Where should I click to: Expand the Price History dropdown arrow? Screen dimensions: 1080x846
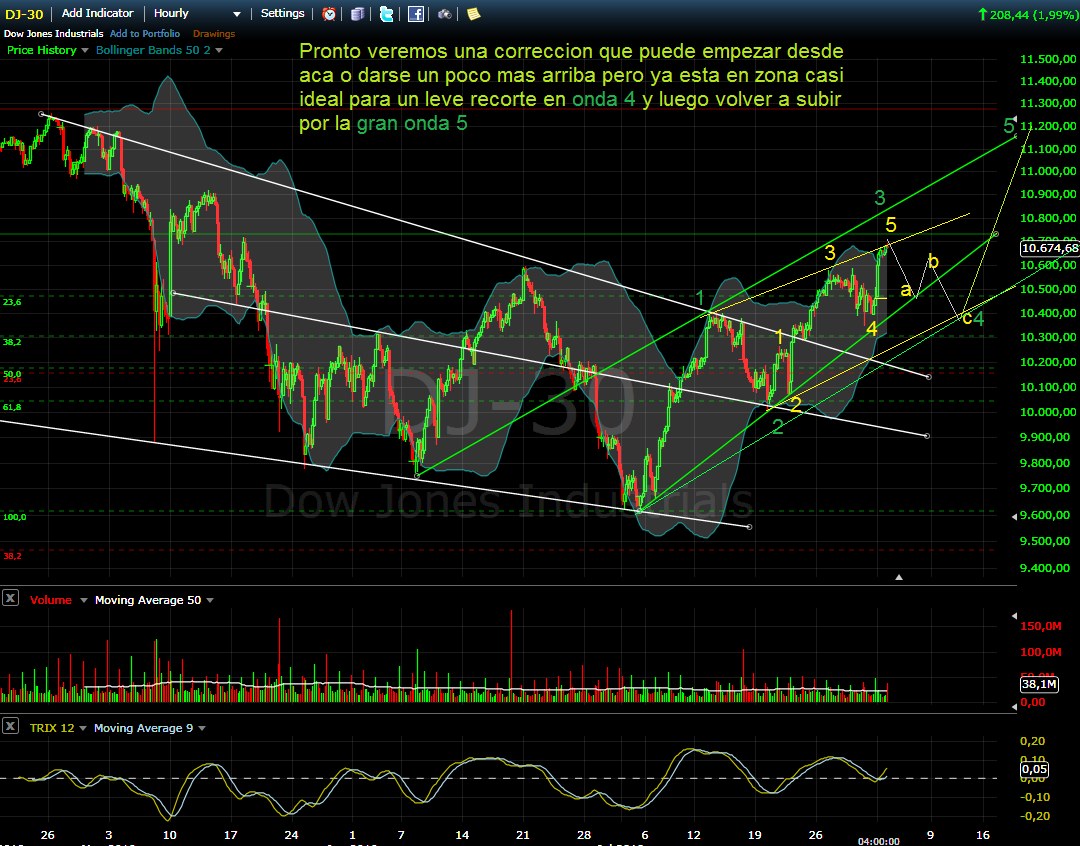pyautogui.click(x=85, y=50)
